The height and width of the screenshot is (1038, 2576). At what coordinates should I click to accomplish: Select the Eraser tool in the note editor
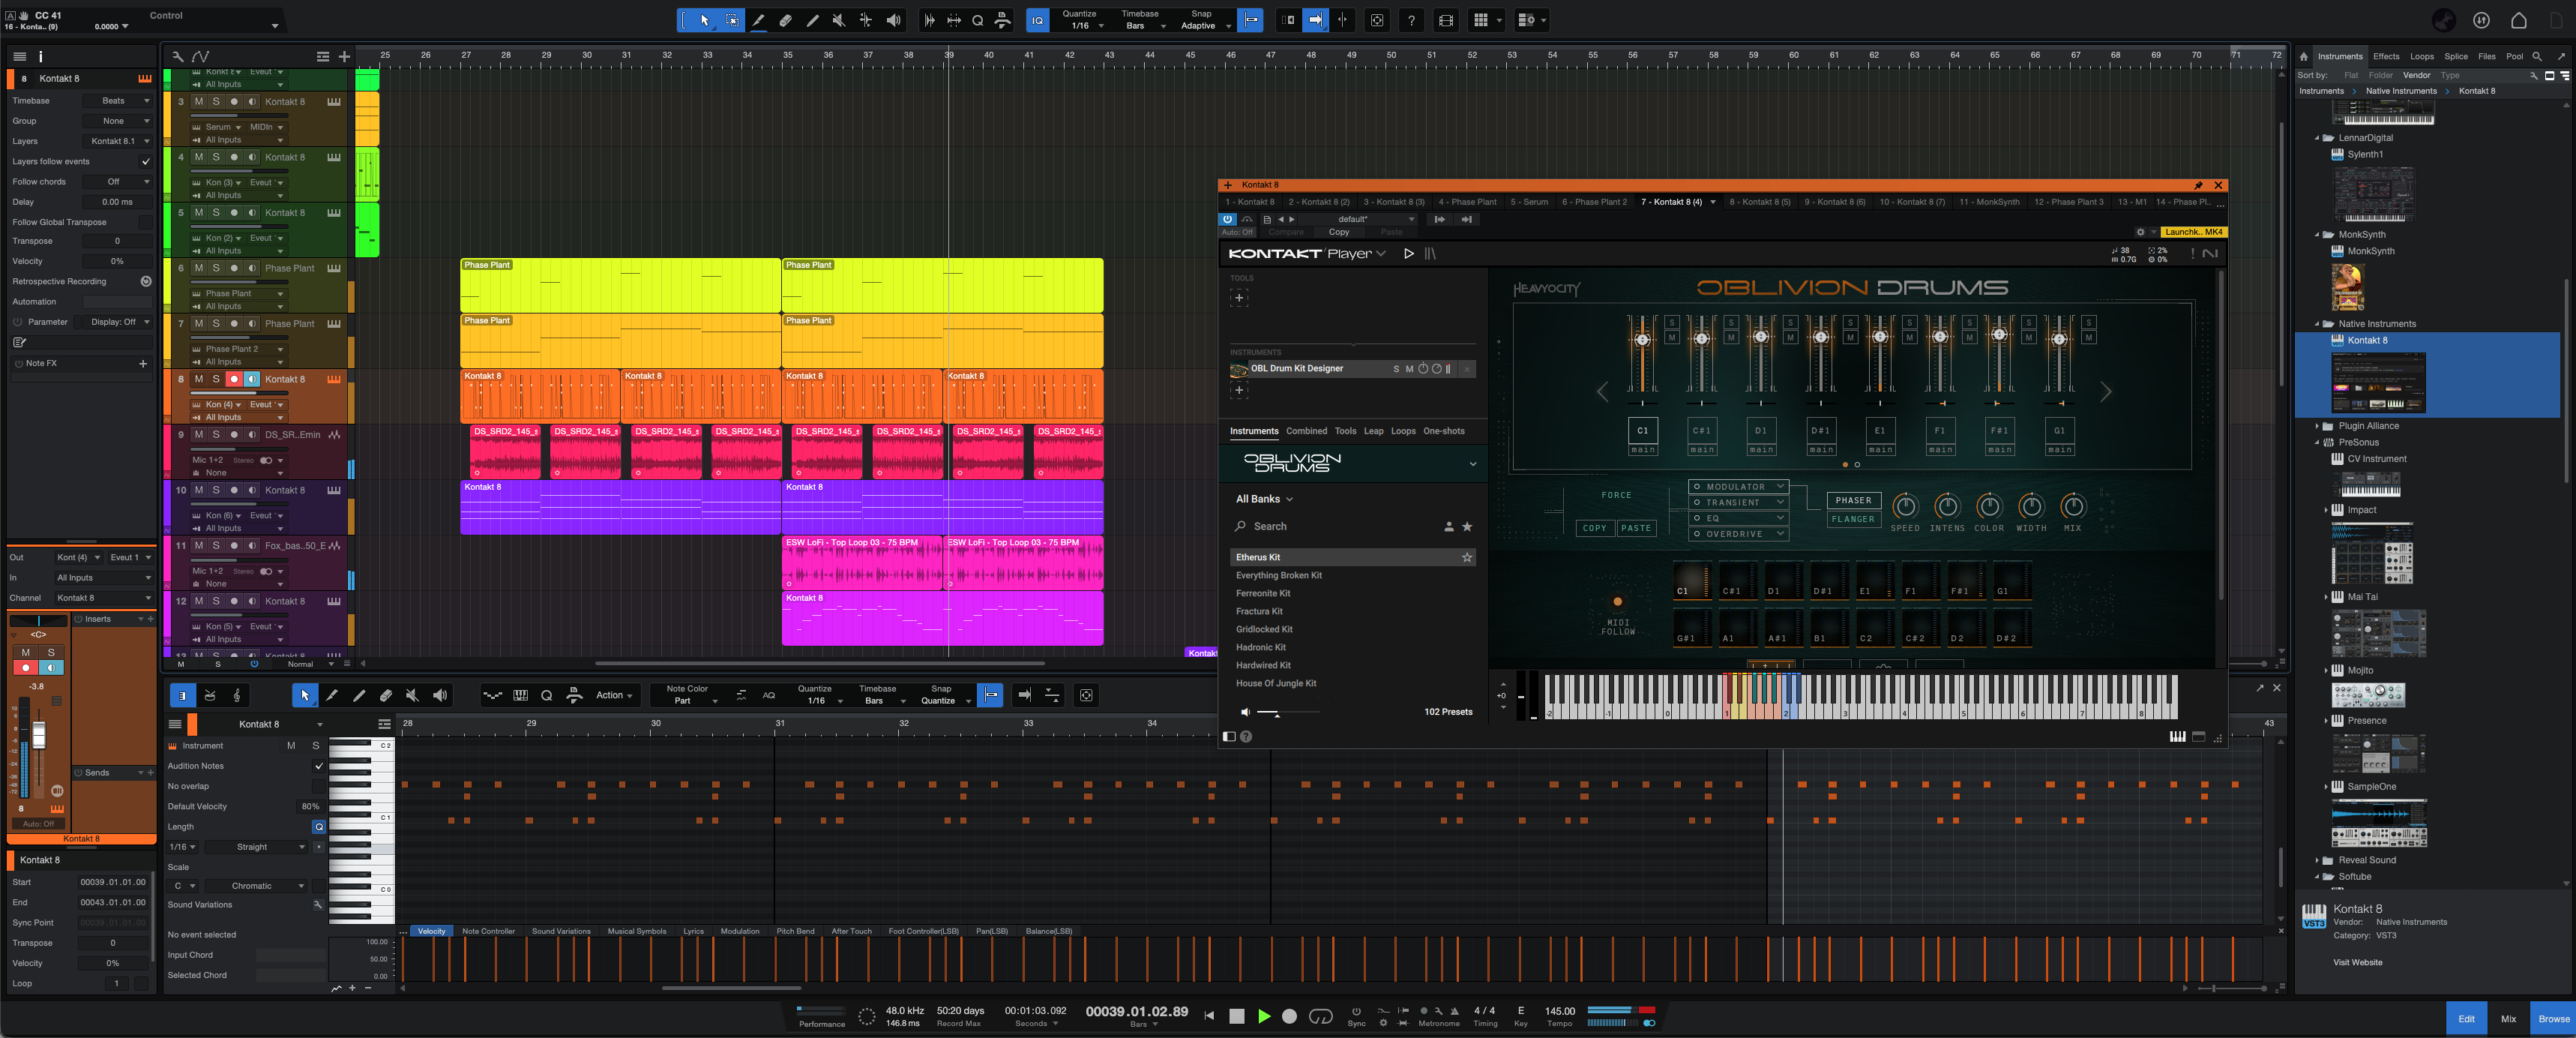tap(386, 696)
